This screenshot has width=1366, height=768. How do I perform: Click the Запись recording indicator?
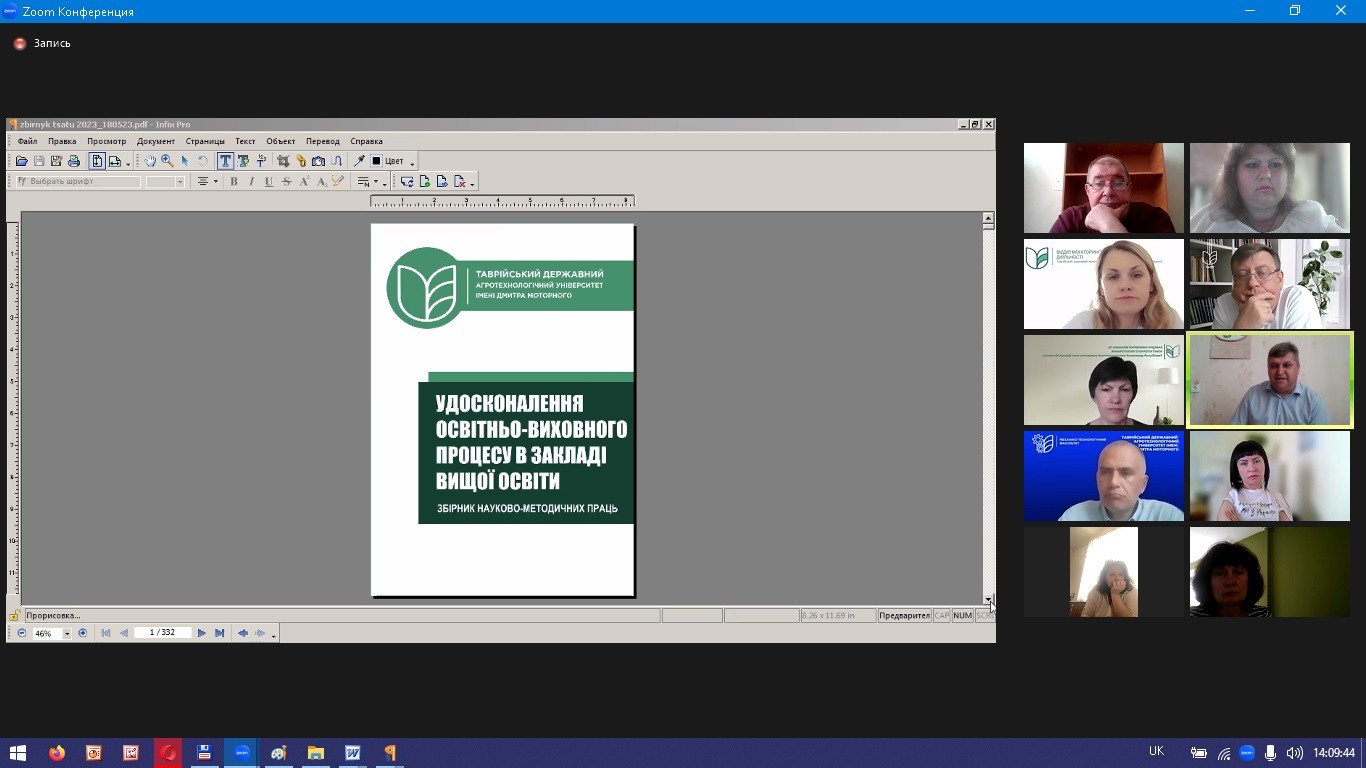(42, 43)
